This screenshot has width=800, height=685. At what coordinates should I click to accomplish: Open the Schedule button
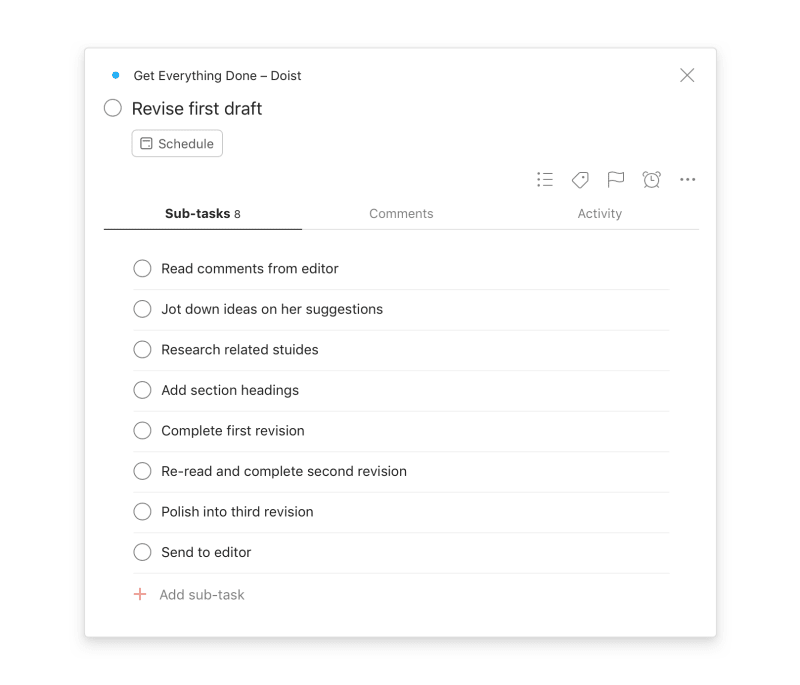point(177,143)
